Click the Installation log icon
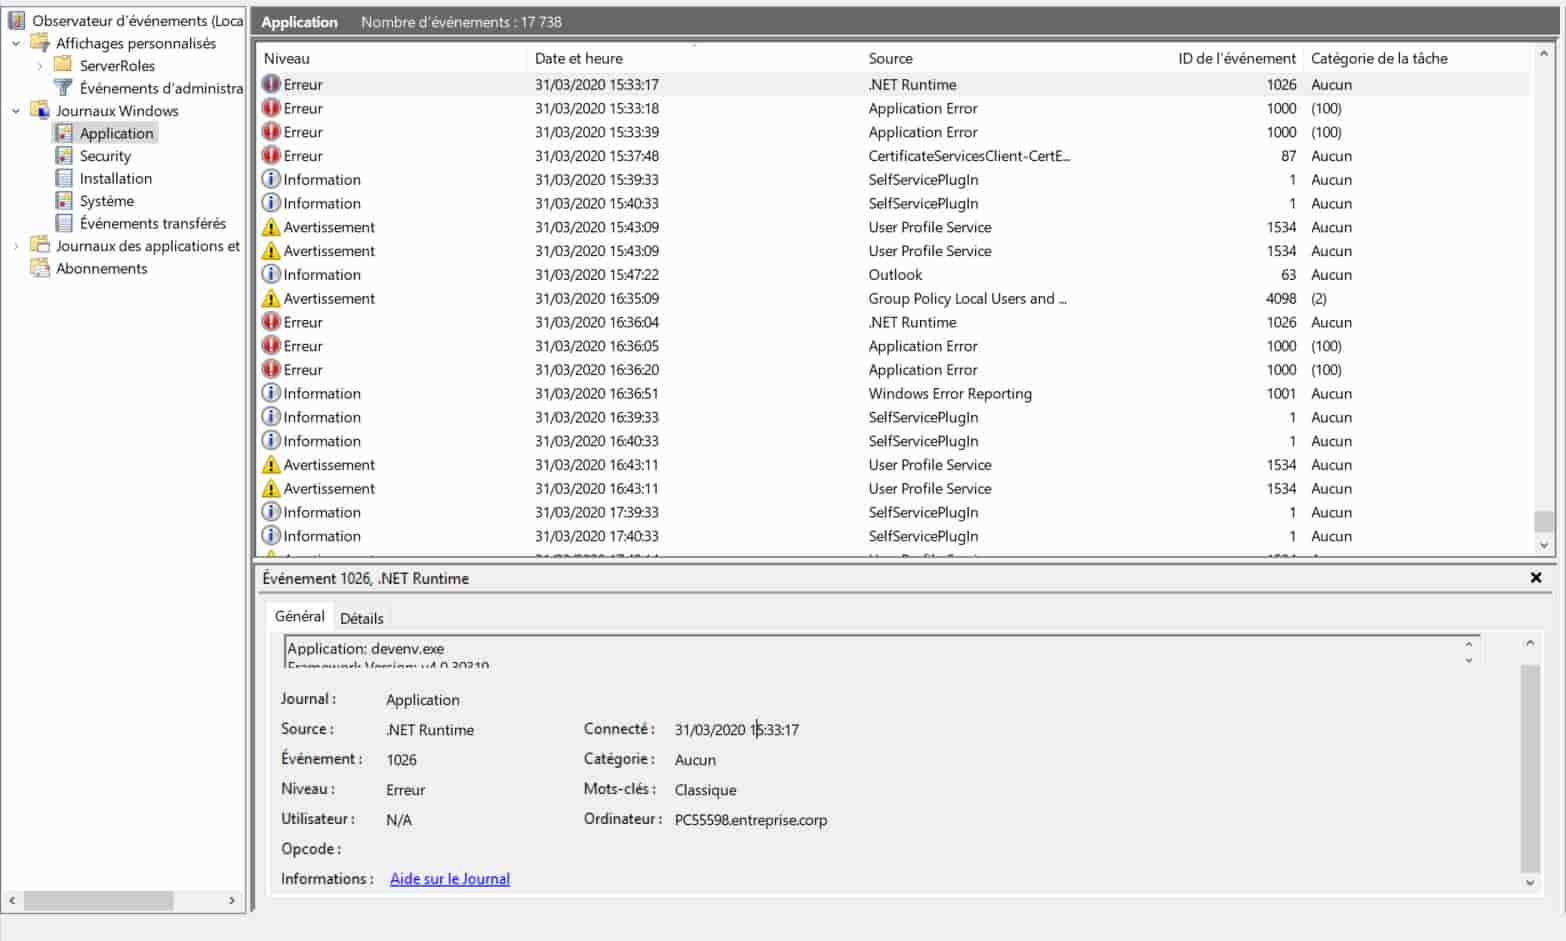1566x941 pixels. click(64, 178)
